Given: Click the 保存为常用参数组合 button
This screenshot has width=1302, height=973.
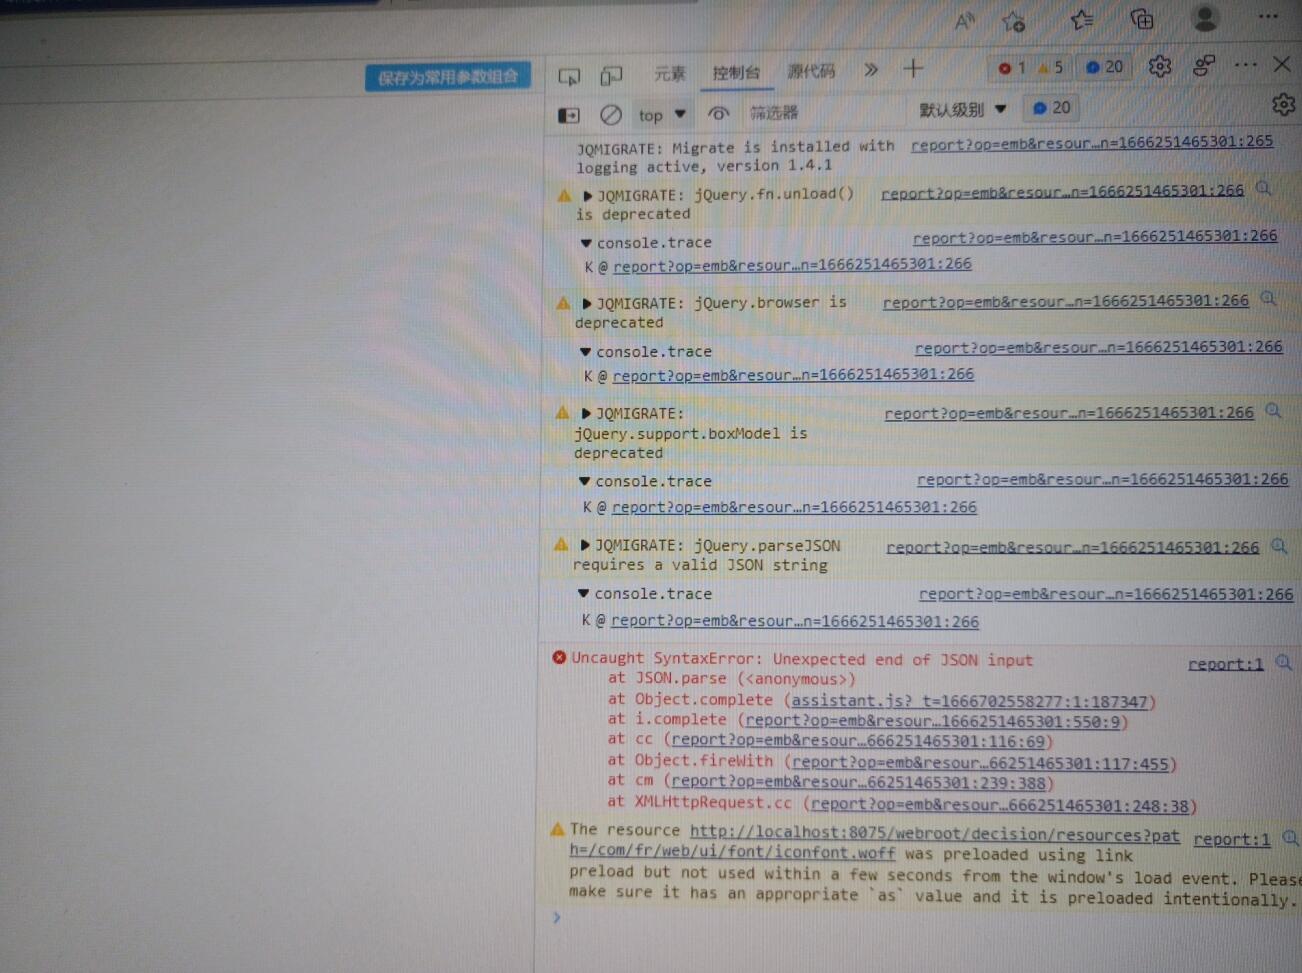Looking at the screenshot, I should 447,77.
